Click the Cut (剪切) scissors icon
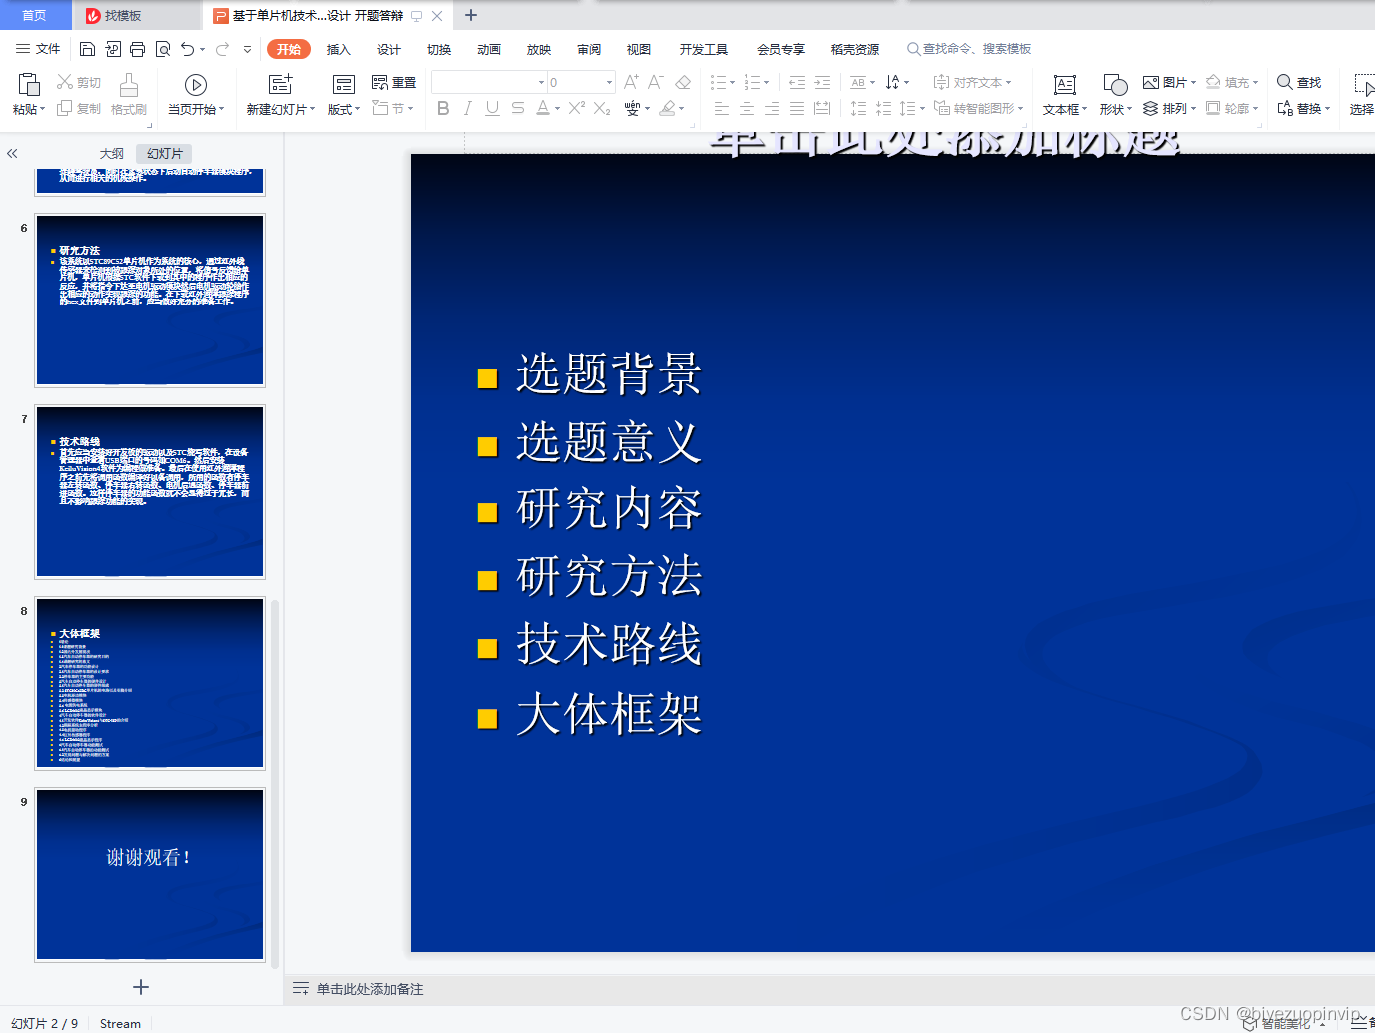 (65, 82)
